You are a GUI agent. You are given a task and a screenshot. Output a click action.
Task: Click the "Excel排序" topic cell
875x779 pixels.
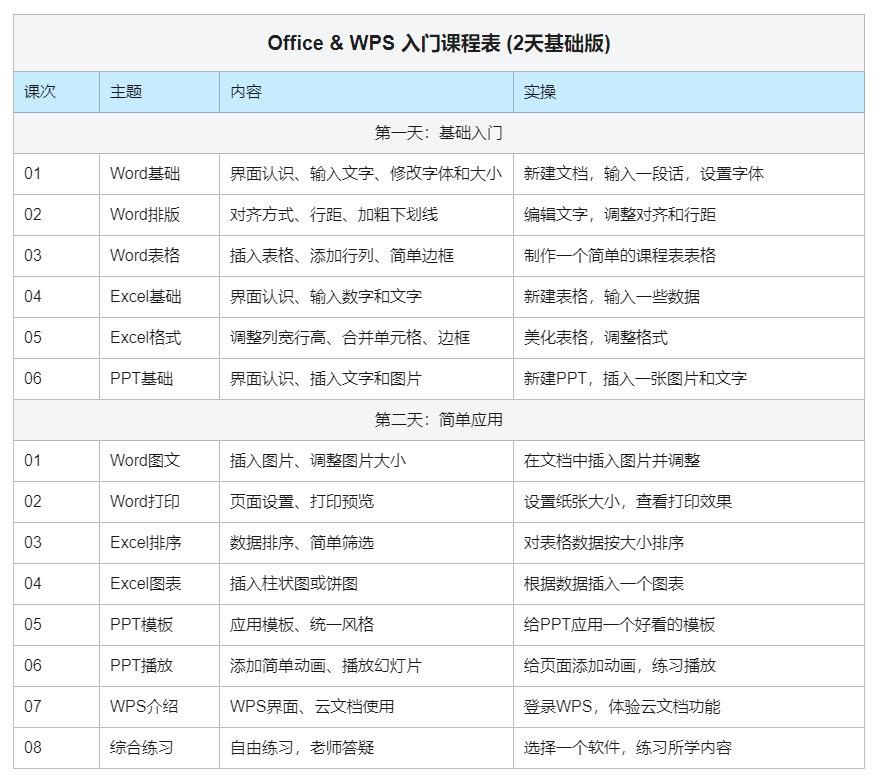click(x=160, y=543)
